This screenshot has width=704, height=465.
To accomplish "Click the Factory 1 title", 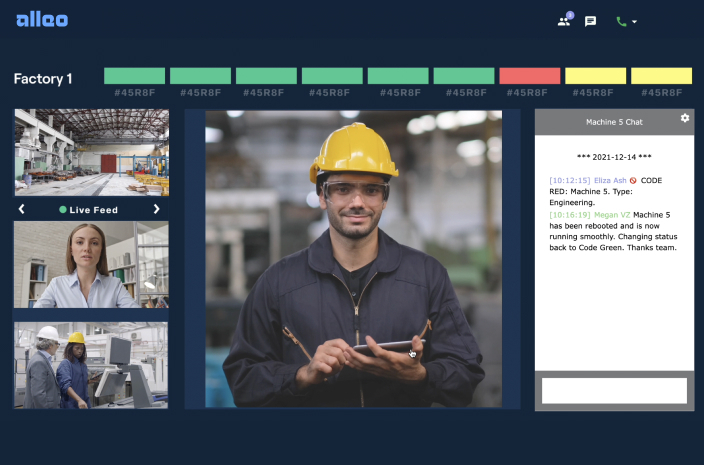I will (x=43, y=79).
